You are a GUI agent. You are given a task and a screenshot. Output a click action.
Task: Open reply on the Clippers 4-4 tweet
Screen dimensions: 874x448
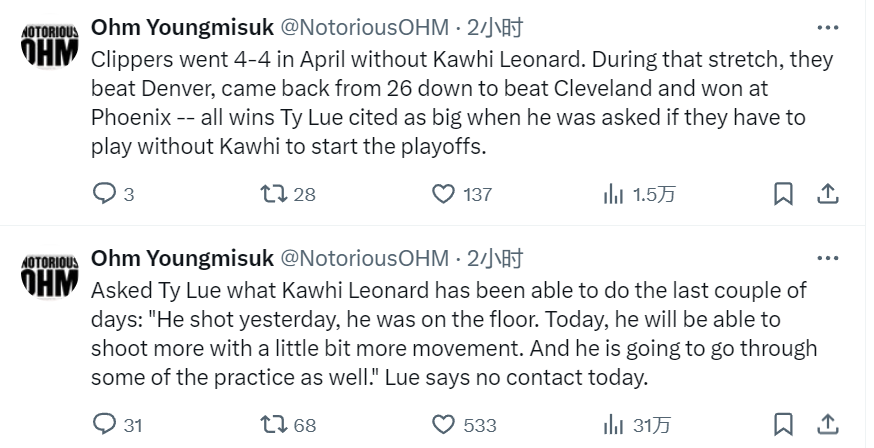[x=113, y=194]
